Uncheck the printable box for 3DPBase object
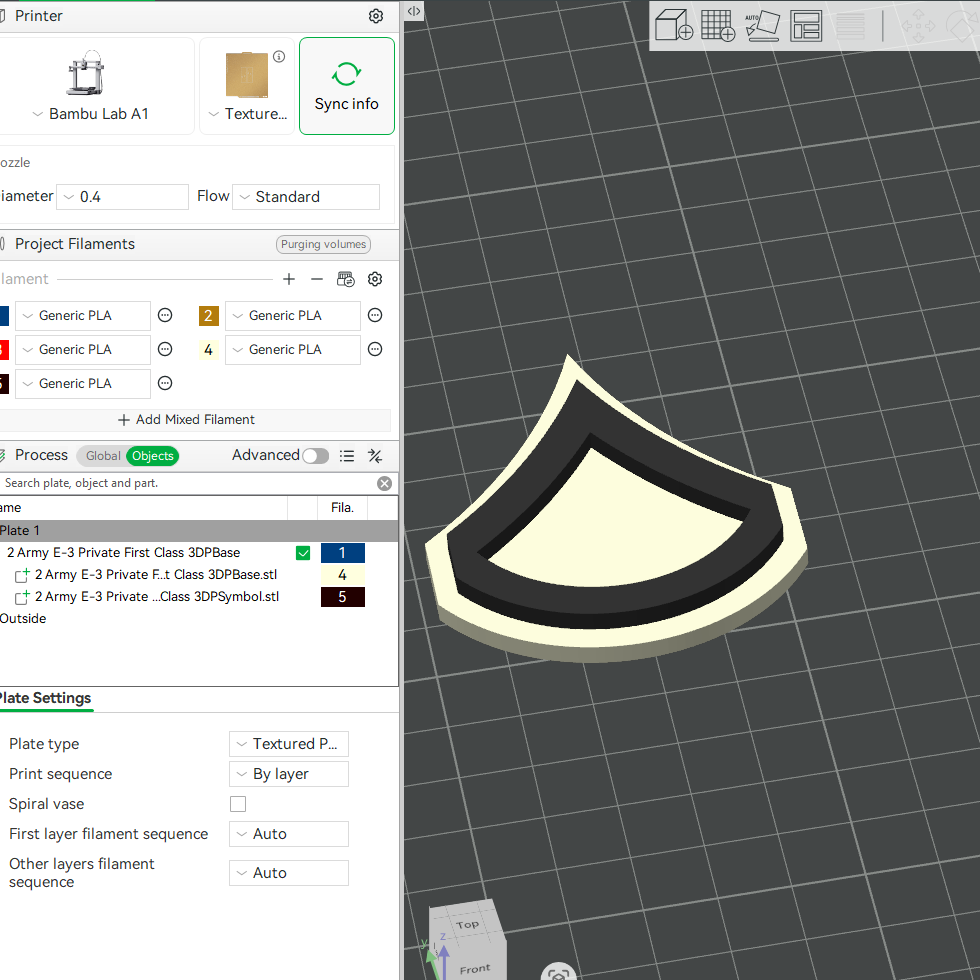Viewport: 980px width, 980px height. (303, 552)
